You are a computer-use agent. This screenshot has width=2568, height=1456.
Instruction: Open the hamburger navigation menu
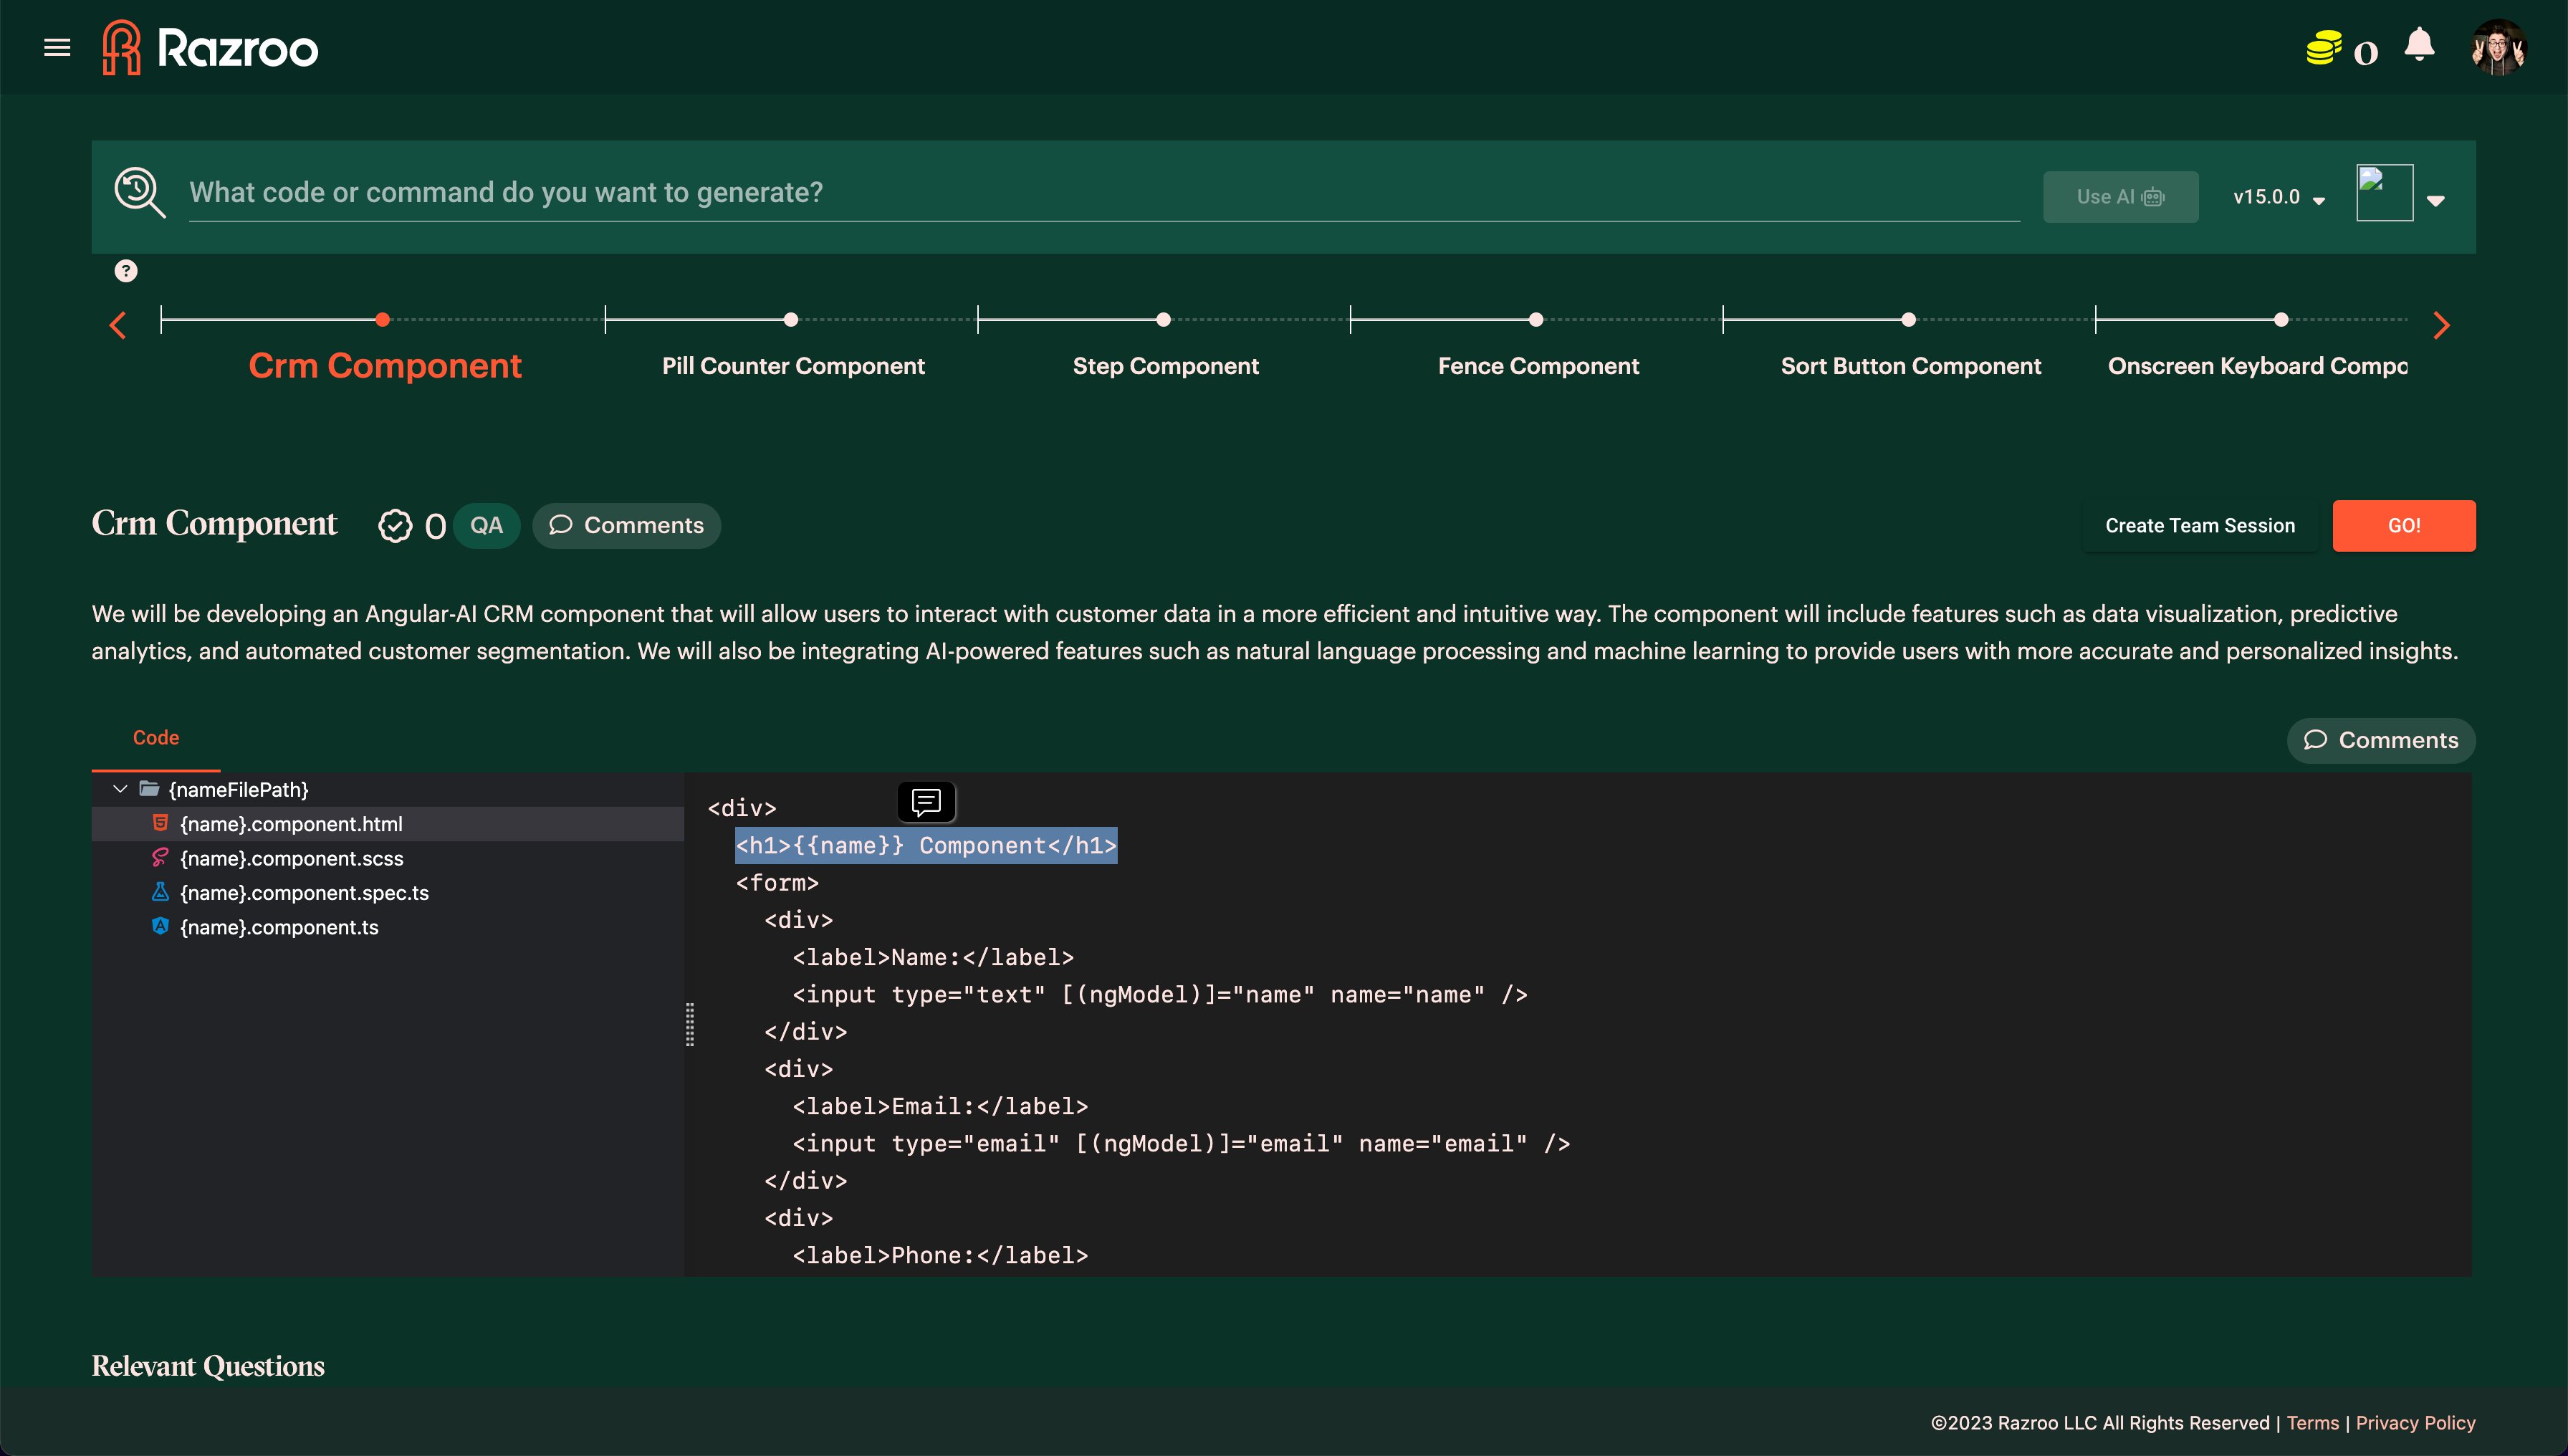57,47
